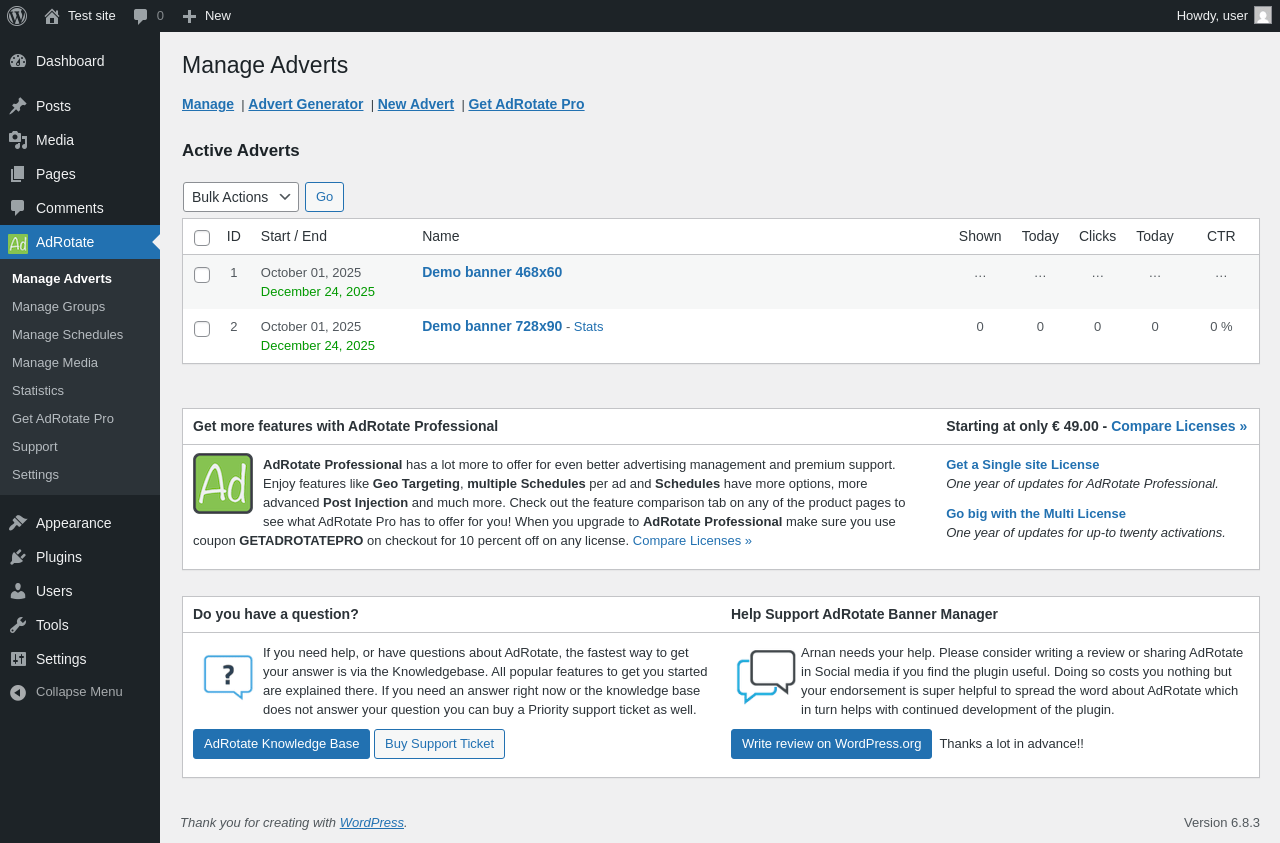Click the Go button

coord(324,197)
